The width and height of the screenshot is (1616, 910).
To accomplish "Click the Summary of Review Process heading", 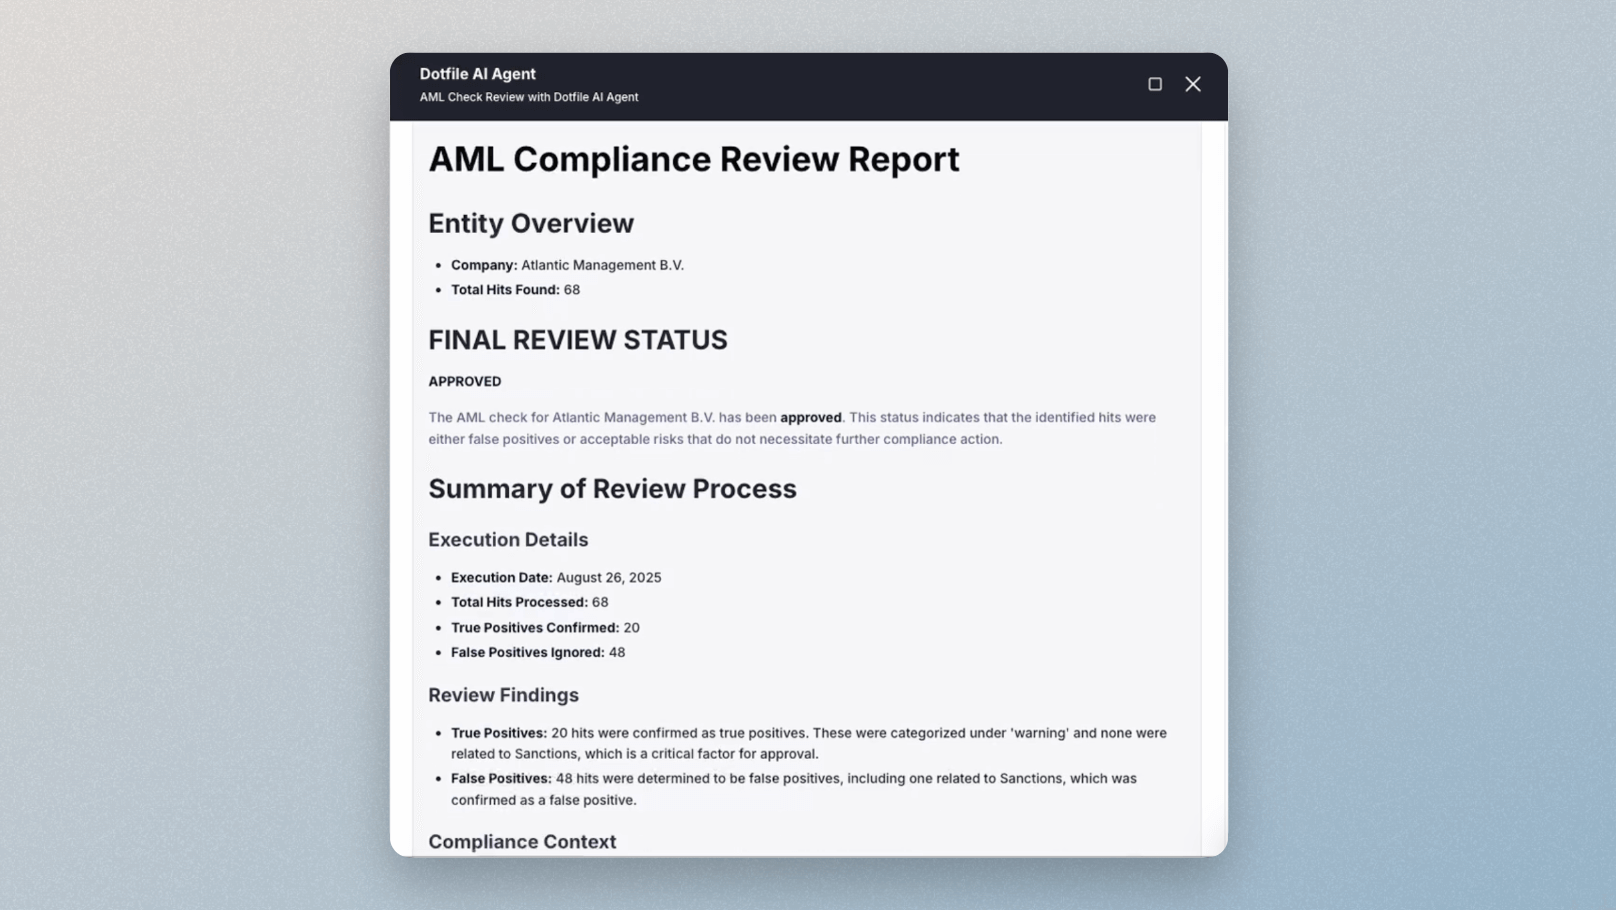I will click(612, 488).
